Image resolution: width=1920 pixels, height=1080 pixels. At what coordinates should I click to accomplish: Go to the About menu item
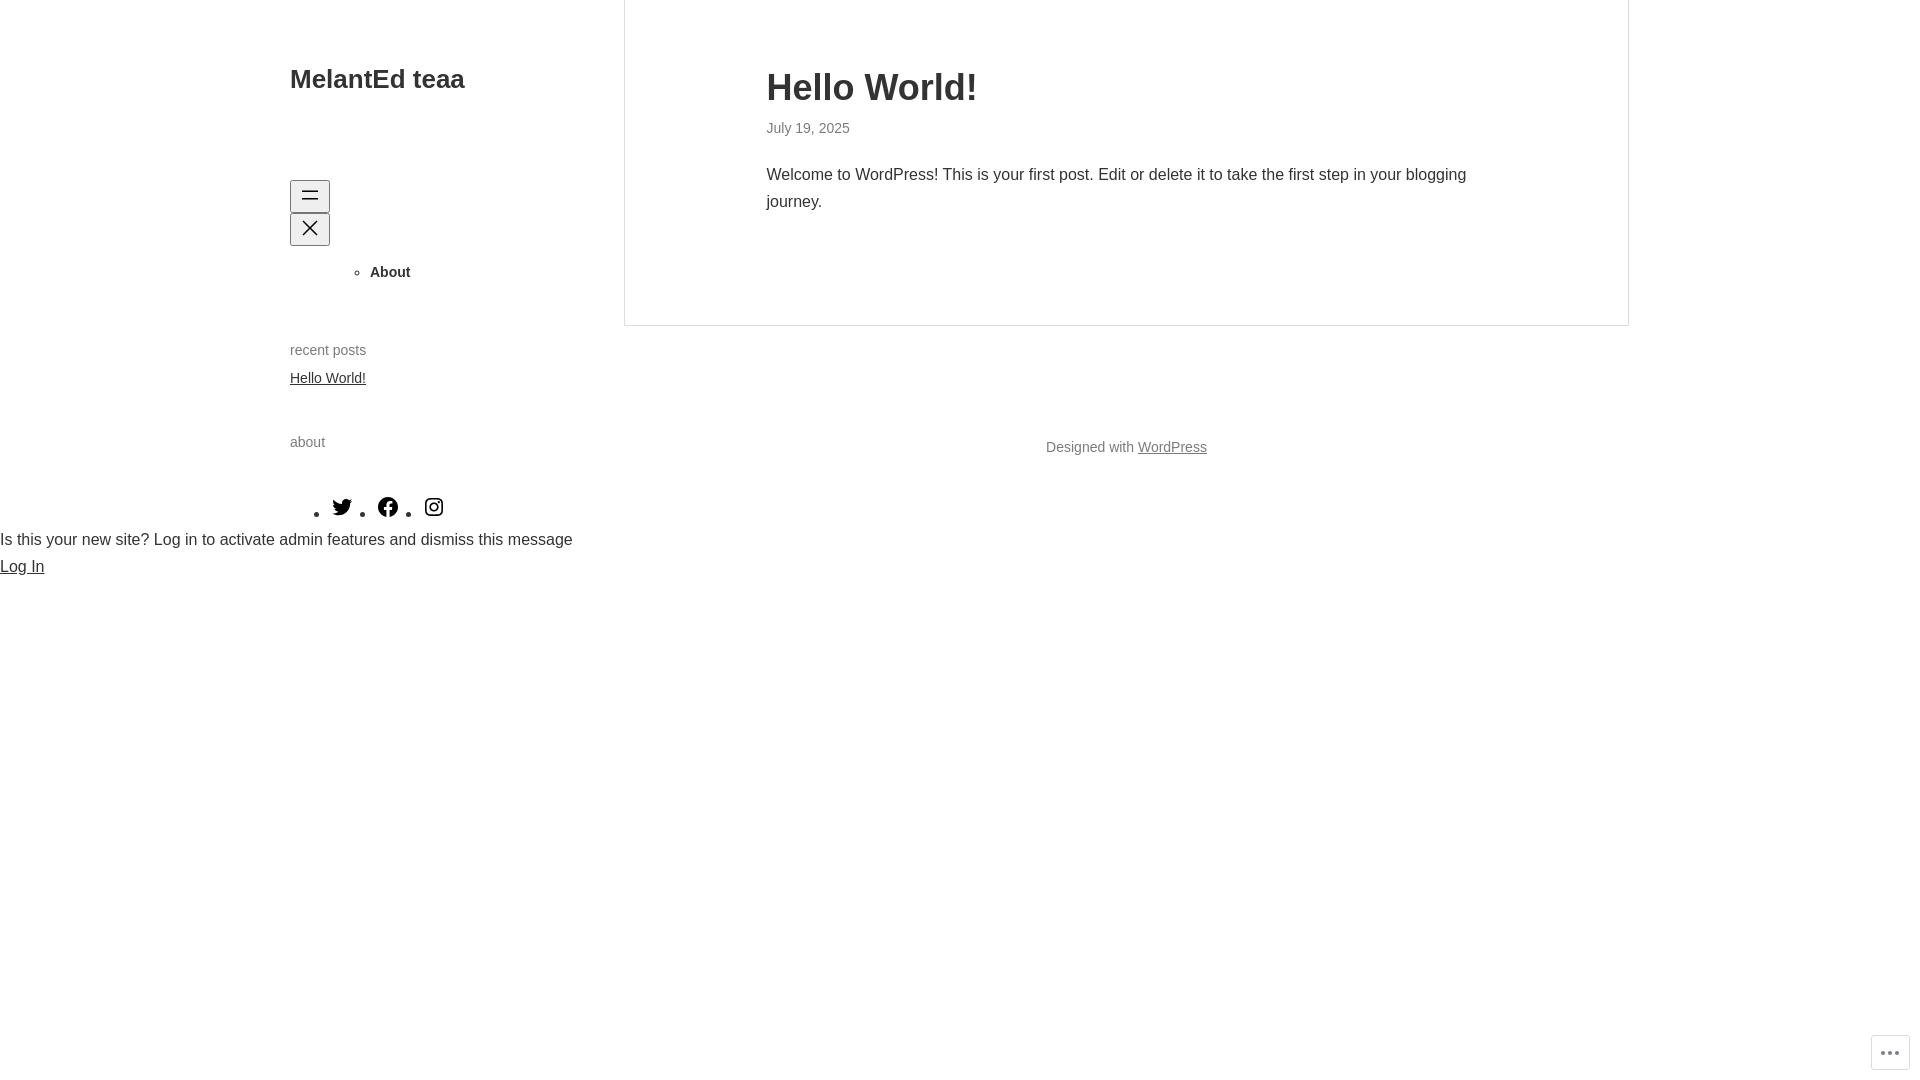pyautogui.click(x=390, y=272)
